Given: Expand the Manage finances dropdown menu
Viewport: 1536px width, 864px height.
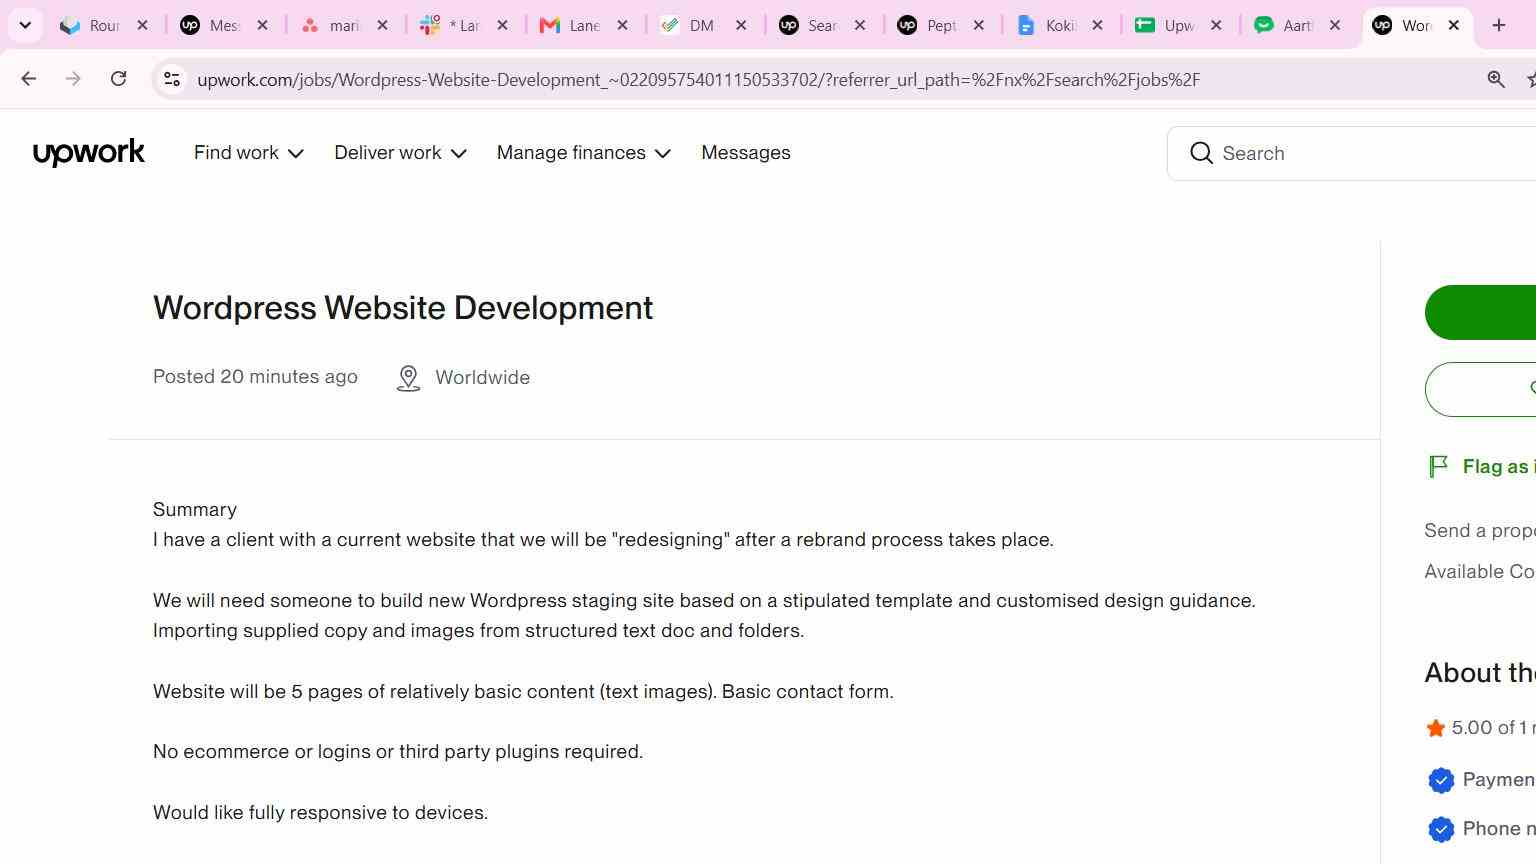Looking at the screenshot, I should (583, 153).
